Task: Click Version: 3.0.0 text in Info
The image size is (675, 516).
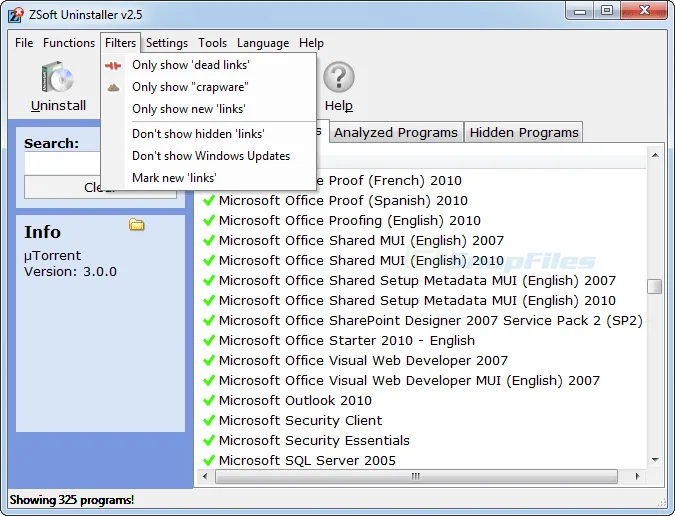Action: click(70, 272)
